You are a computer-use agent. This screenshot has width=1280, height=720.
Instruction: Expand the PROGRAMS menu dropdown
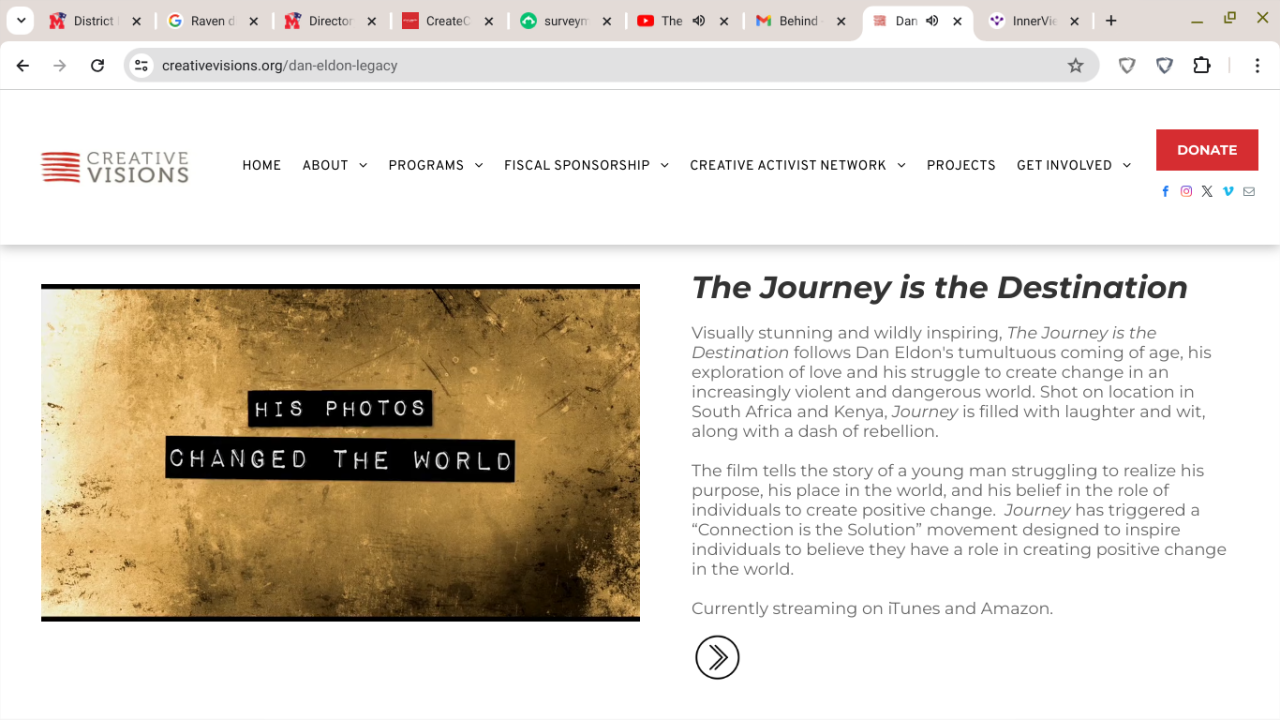pyautogui.click(x=436, y=165)
